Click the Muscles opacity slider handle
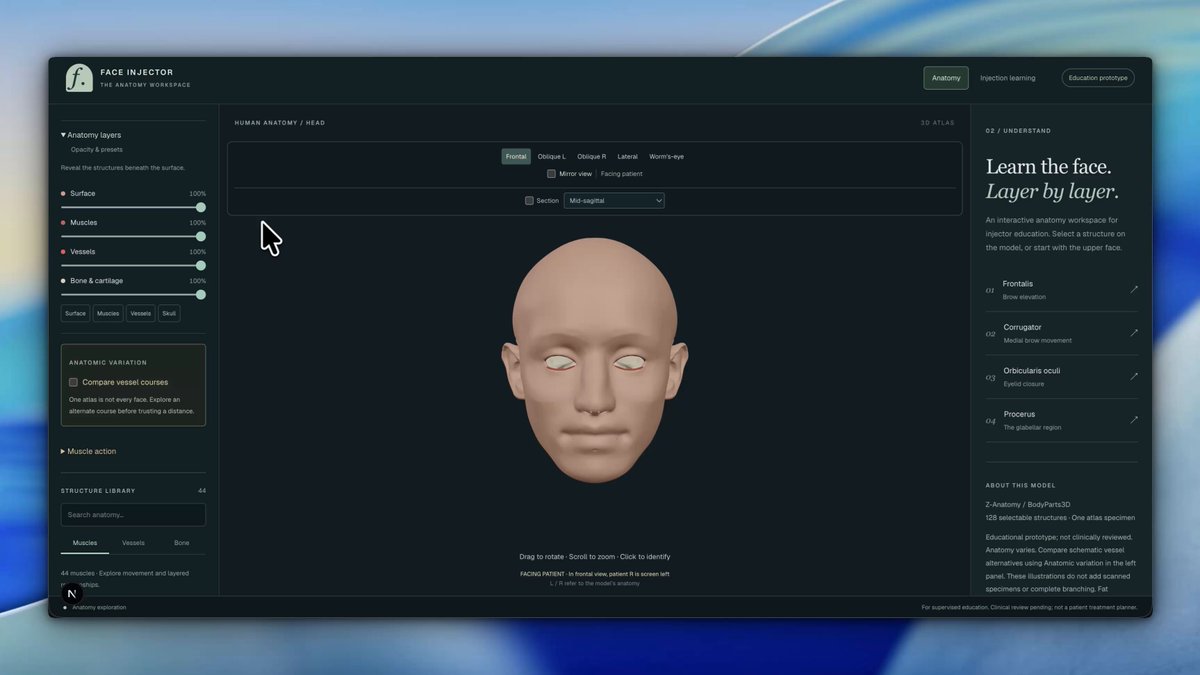This screenshot has height=675, width=1200. tap(200, 236)
